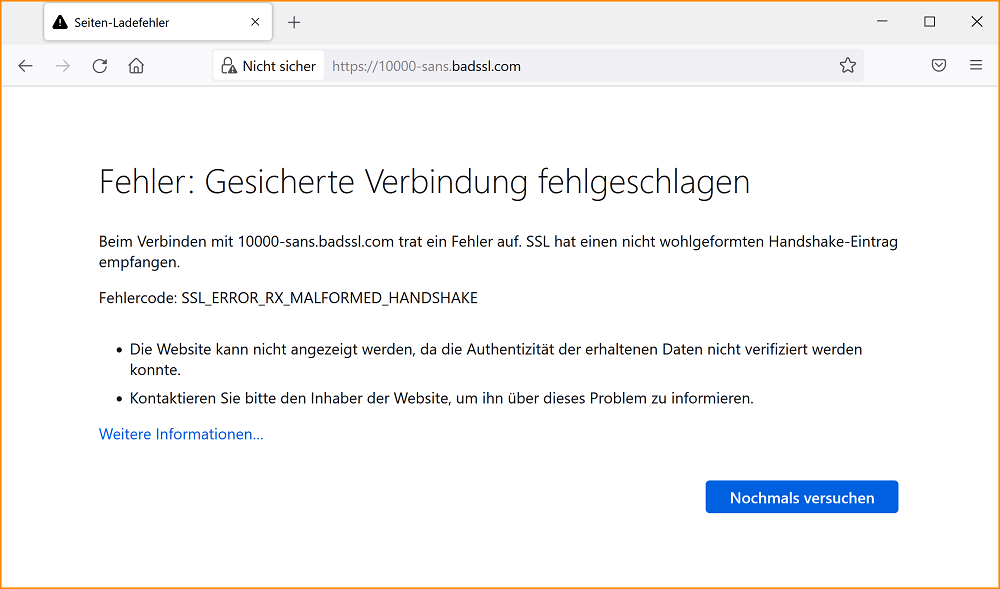Click the warning triangle in the tab
Image resolution: width=1000 pixels, height=589 pixels.
coord(60,22)
